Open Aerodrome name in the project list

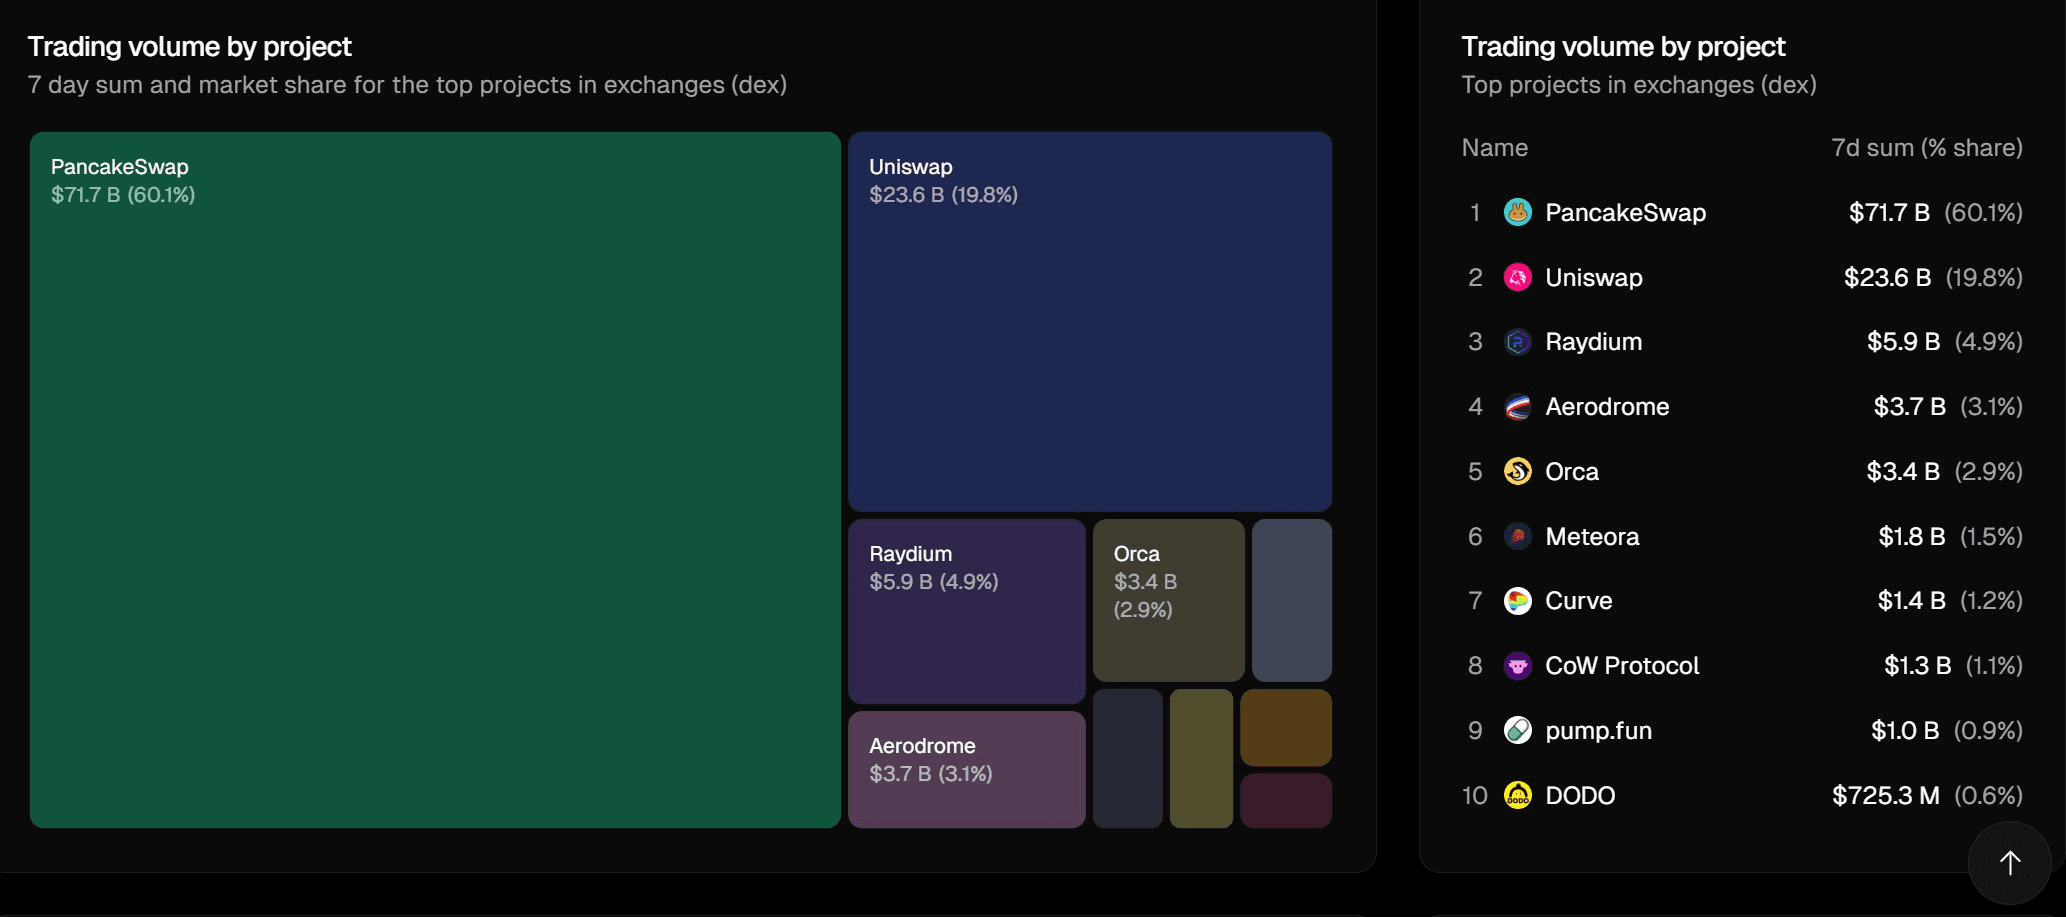(x=1607, y=407)
